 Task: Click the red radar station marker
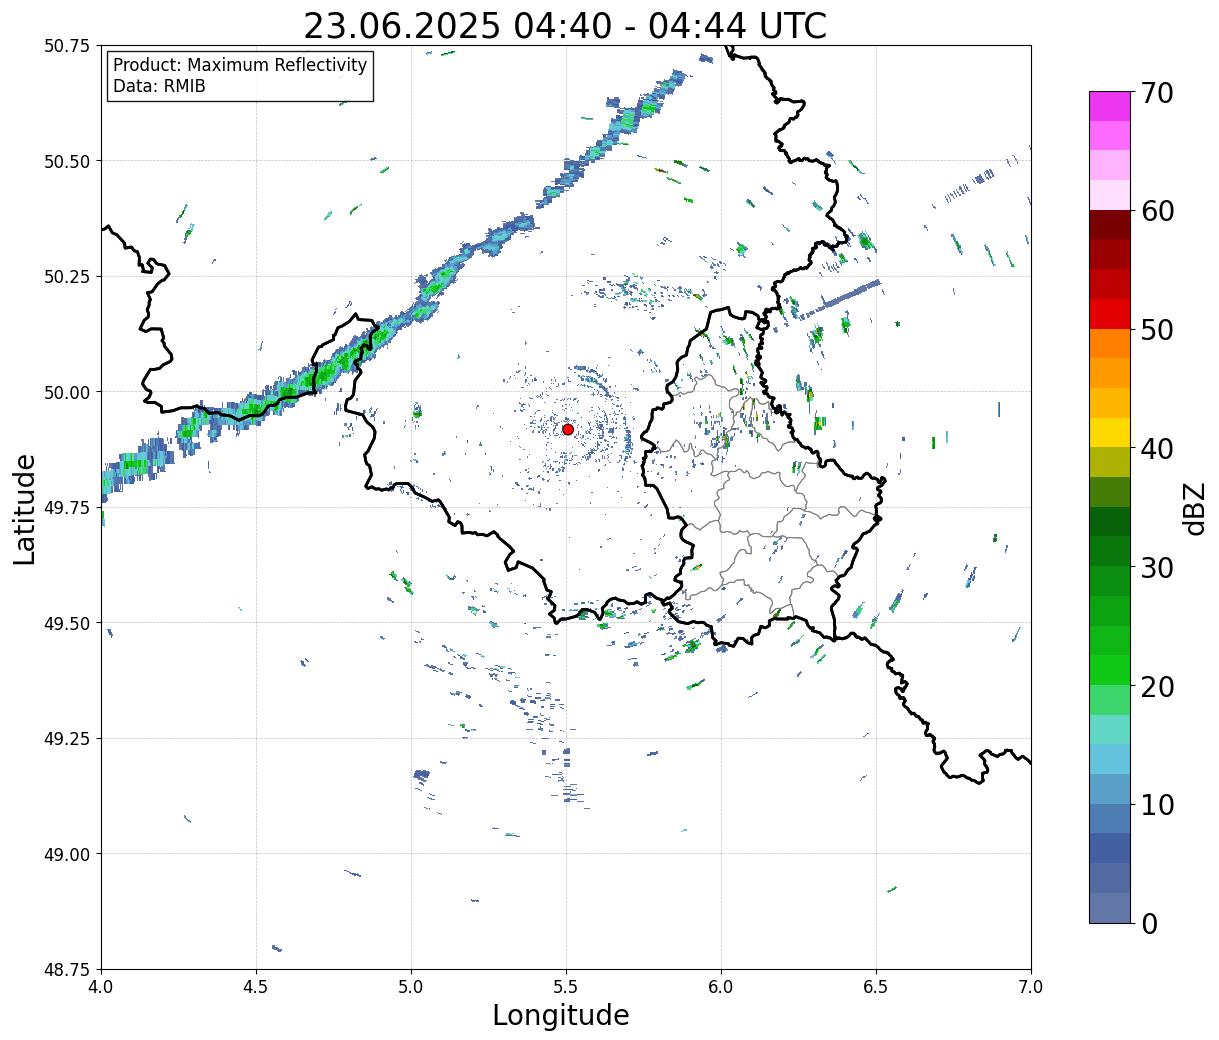click(x=567, y=429)
